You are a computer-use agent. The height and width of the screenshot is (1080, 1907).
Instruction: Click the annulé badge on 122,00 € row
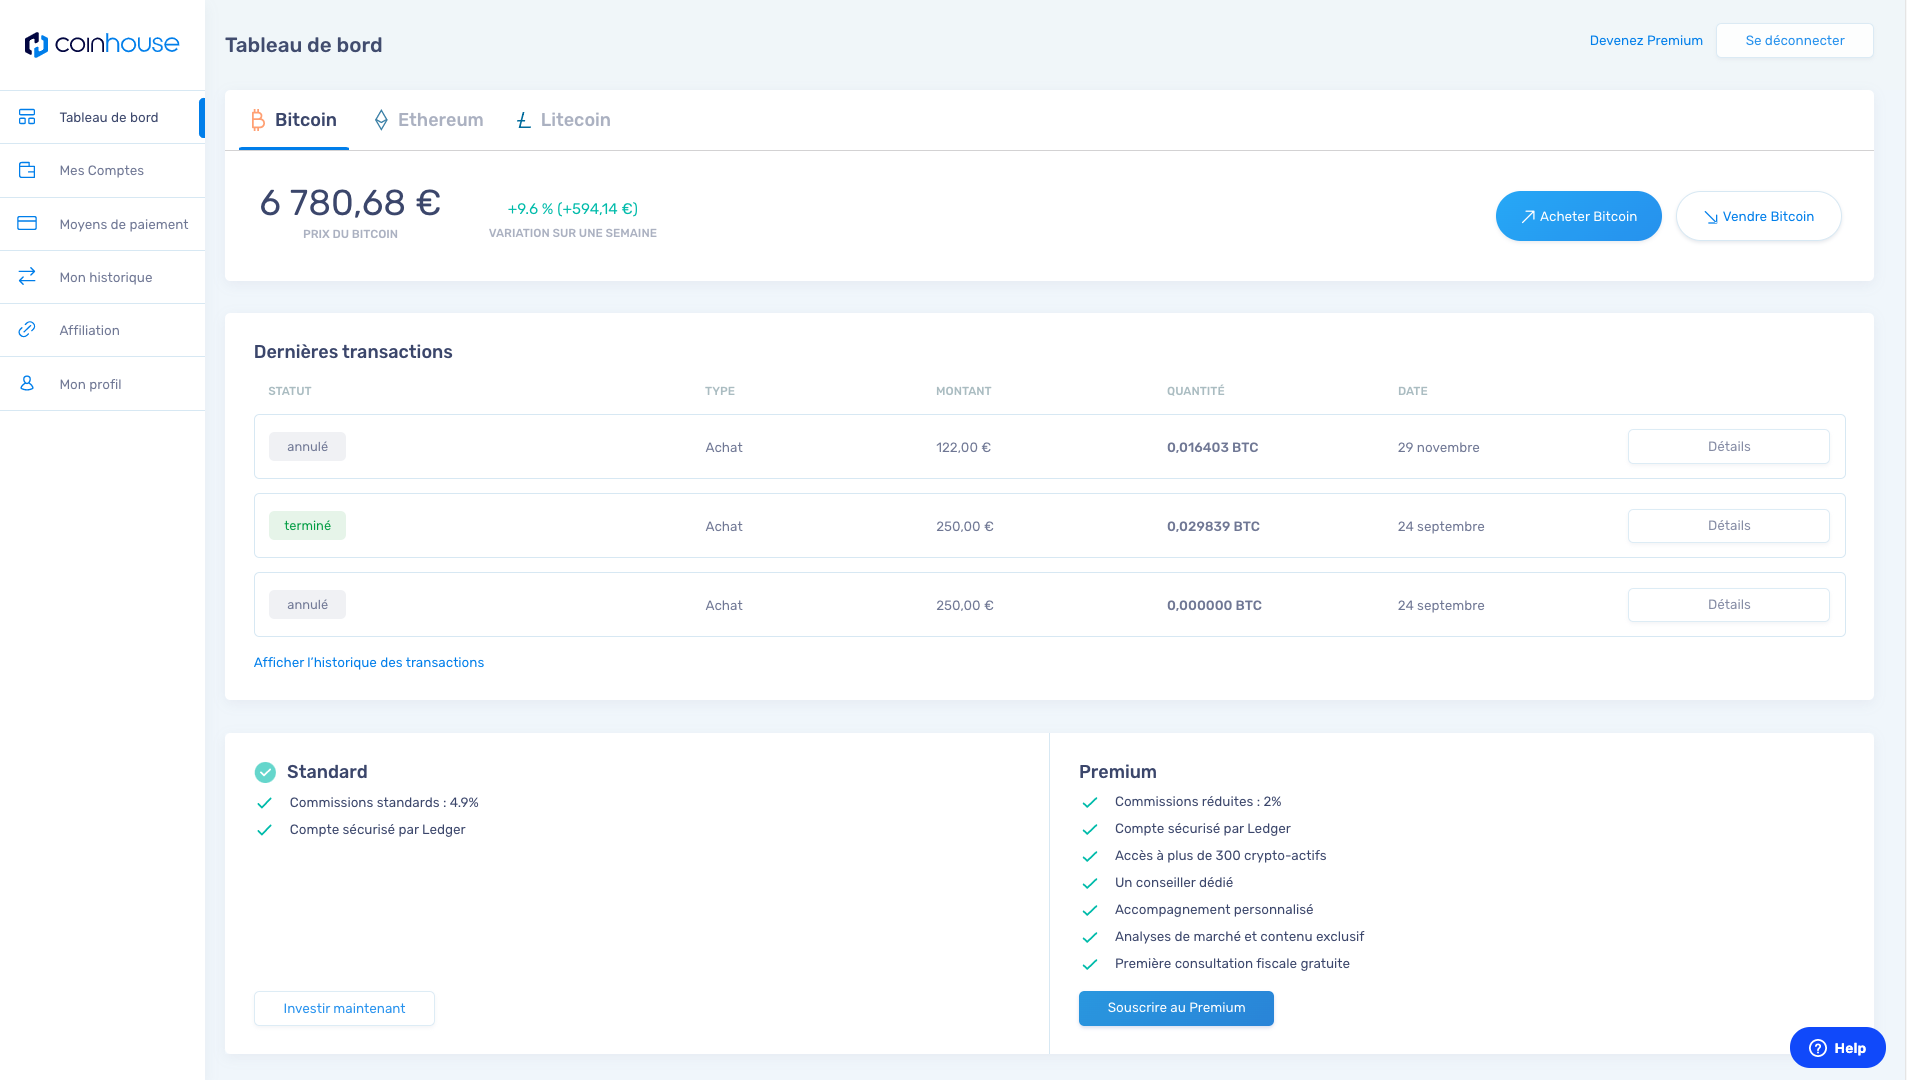click(x=307, y=447)
